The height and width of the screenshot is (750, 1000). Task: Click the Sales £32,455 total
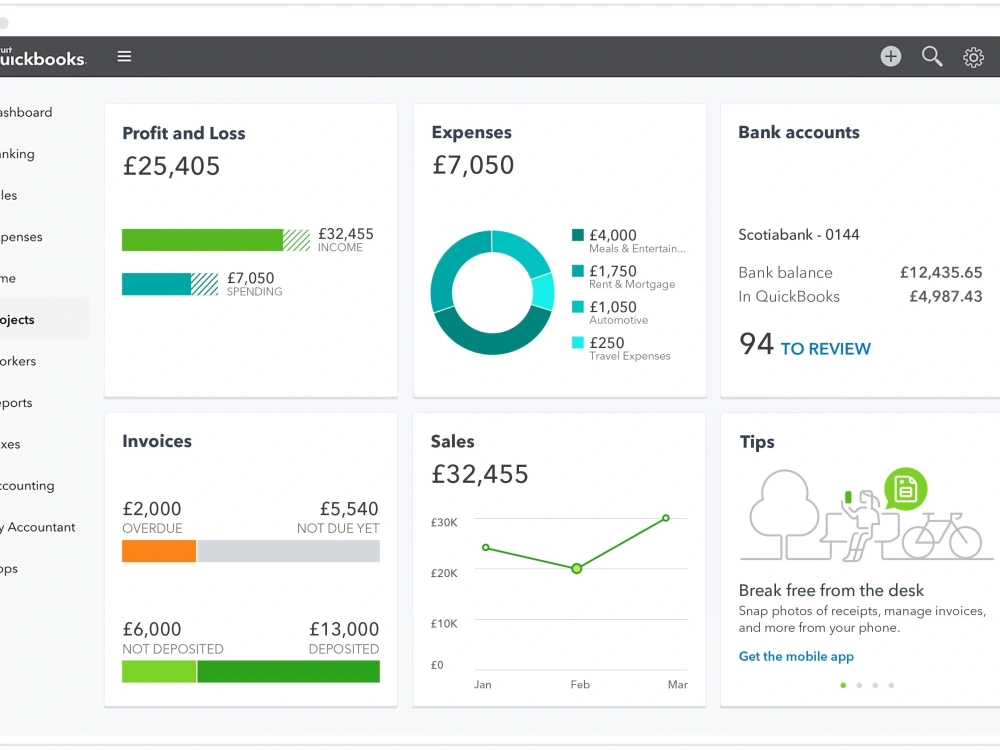(480, 474)
